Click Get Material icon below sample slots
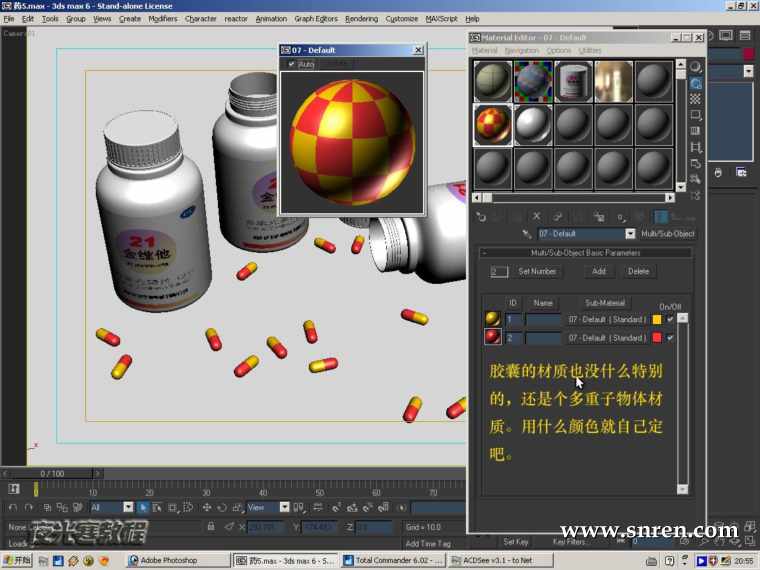Screen dimensions: 760x570 click(481, 216)
